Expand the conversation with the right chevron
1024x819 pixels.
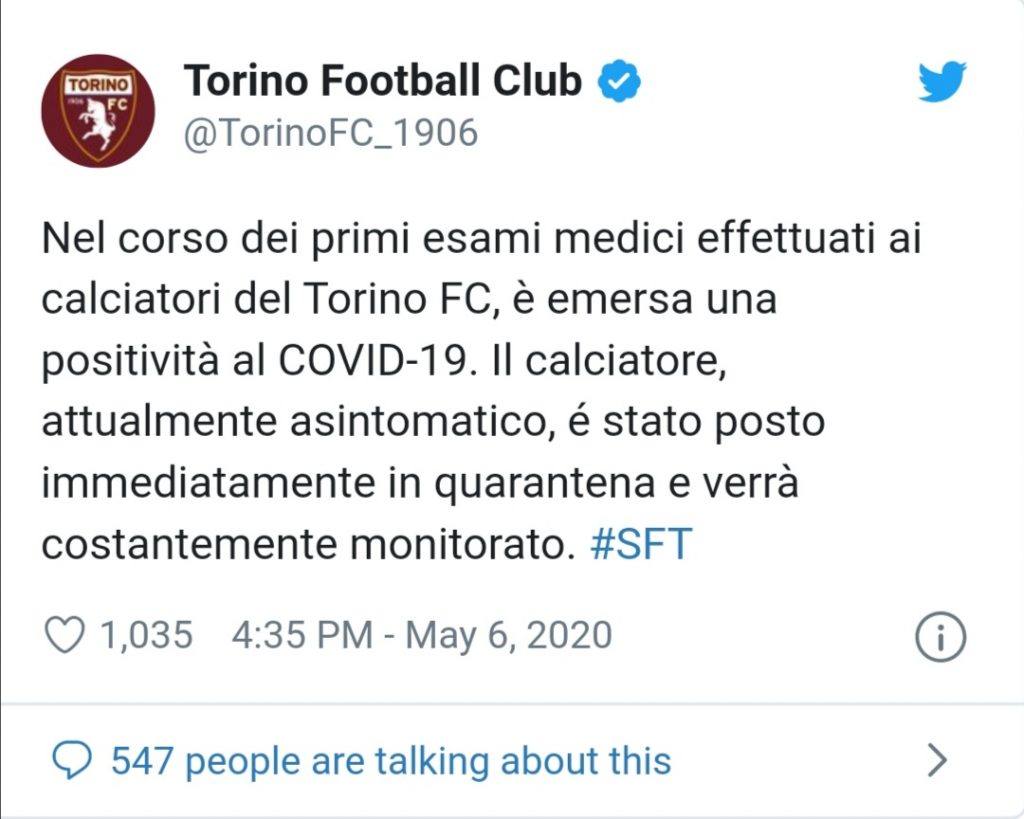(x=938, y=760)
